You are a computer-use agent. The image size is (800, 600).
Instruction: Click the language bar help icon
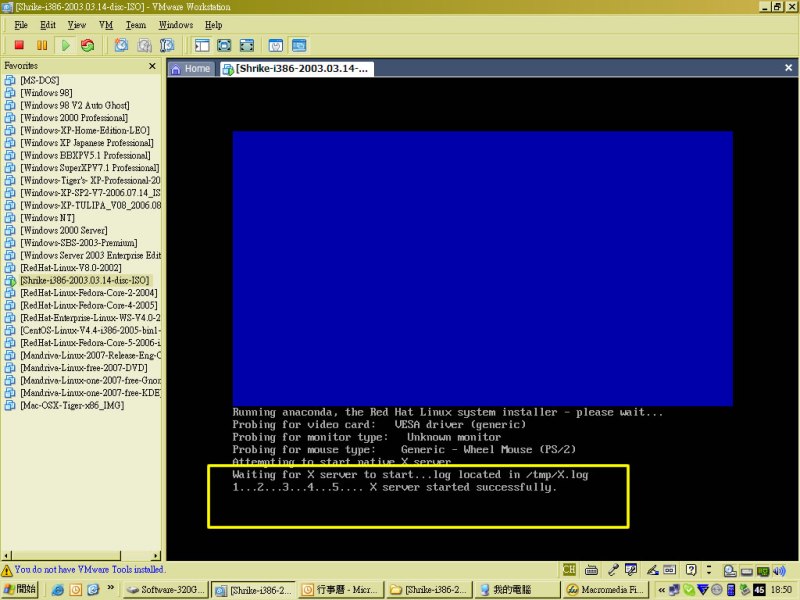pos(691,569)
